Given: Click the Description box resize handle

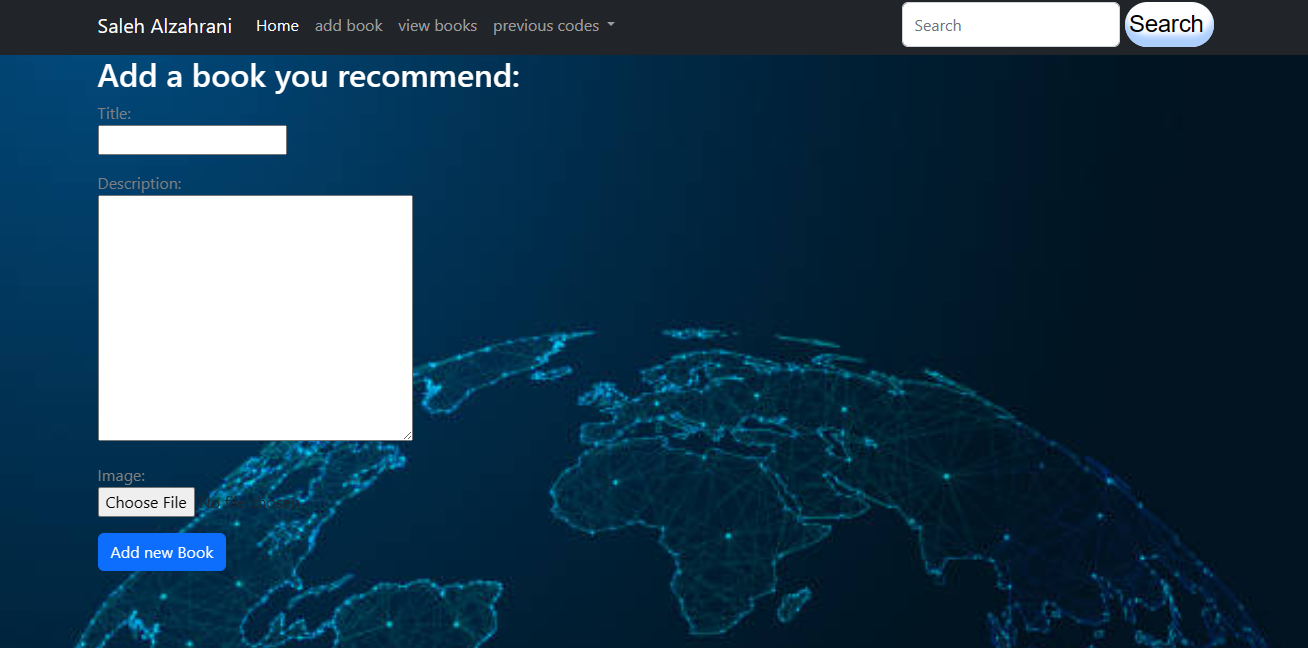Looking at the screenshot, I should (x=407, y=435).
